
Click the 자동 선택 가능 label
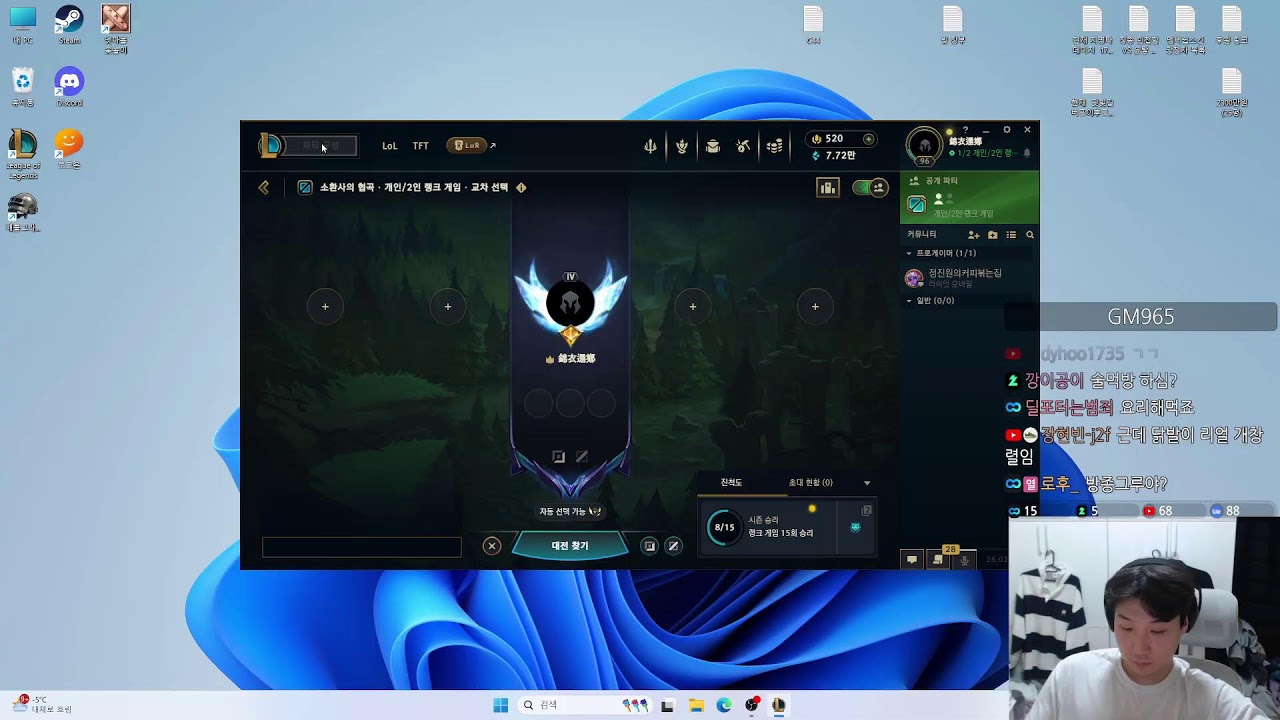(x=570, y=511)
